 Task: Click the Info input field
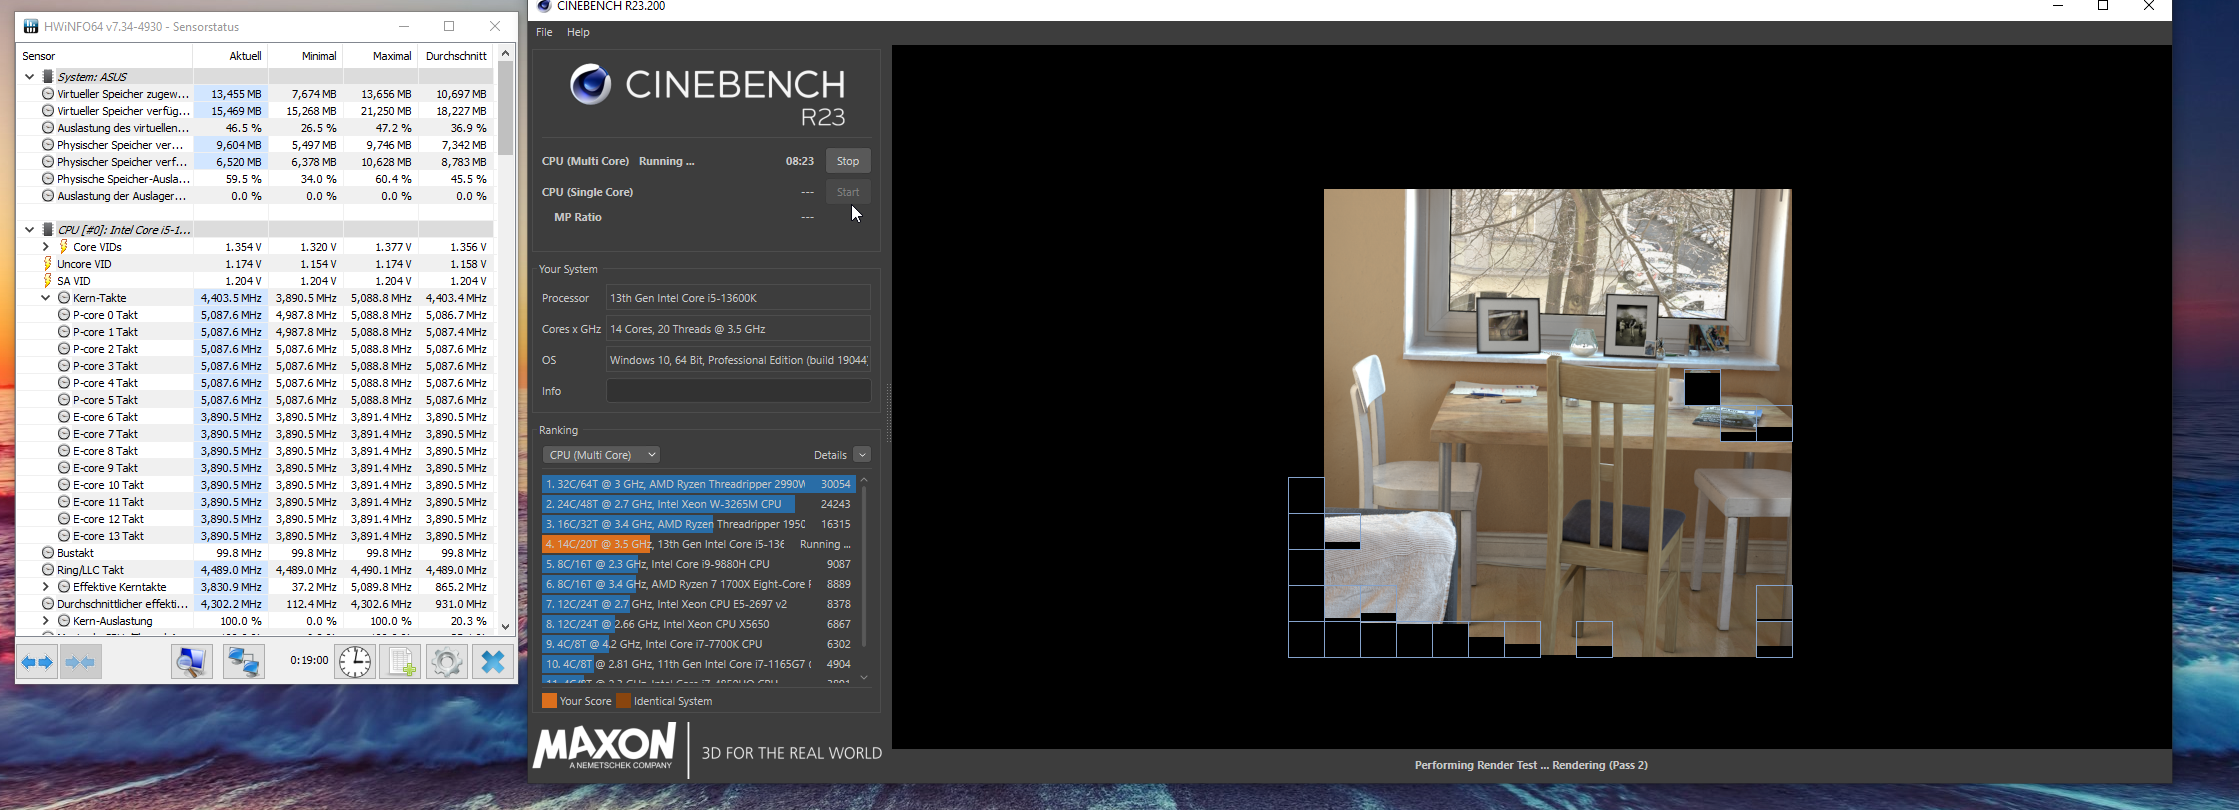[738, 391]
